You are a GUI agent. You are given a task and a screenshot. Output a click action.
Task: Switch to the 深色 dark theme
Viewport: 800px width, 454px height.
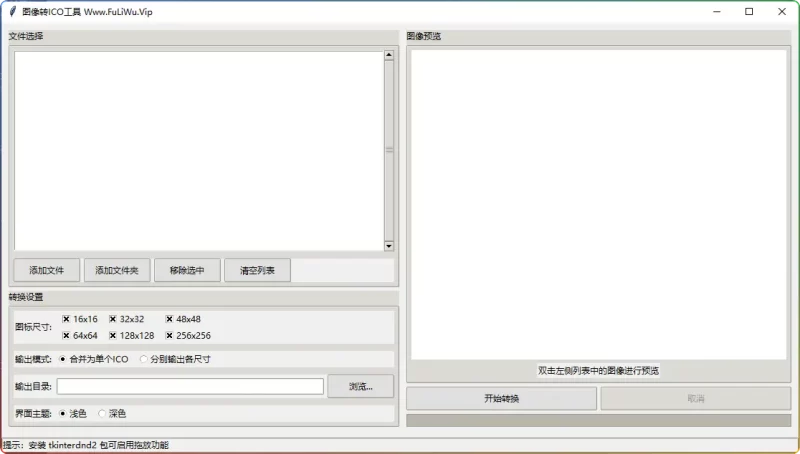[102, 413]
